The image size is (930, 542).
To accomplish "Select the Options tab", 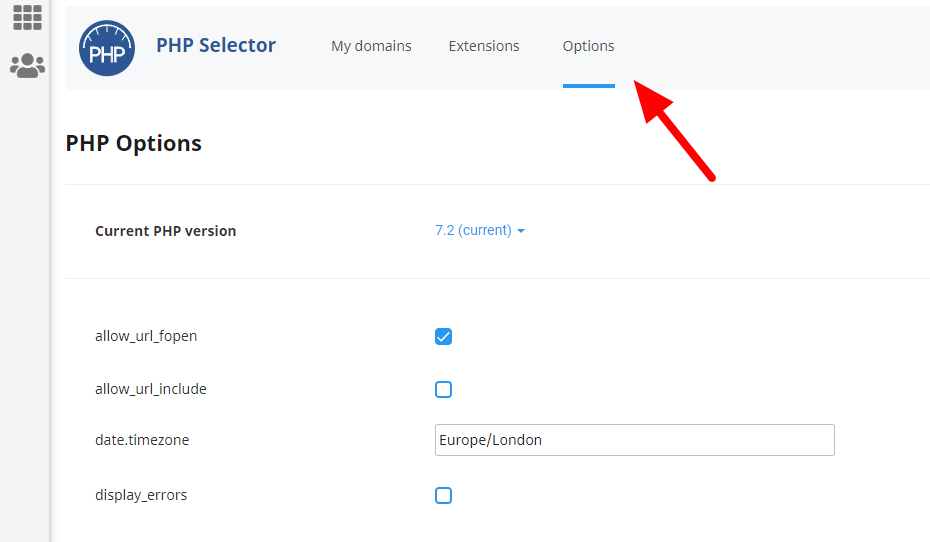I will (x=588, y=46).
